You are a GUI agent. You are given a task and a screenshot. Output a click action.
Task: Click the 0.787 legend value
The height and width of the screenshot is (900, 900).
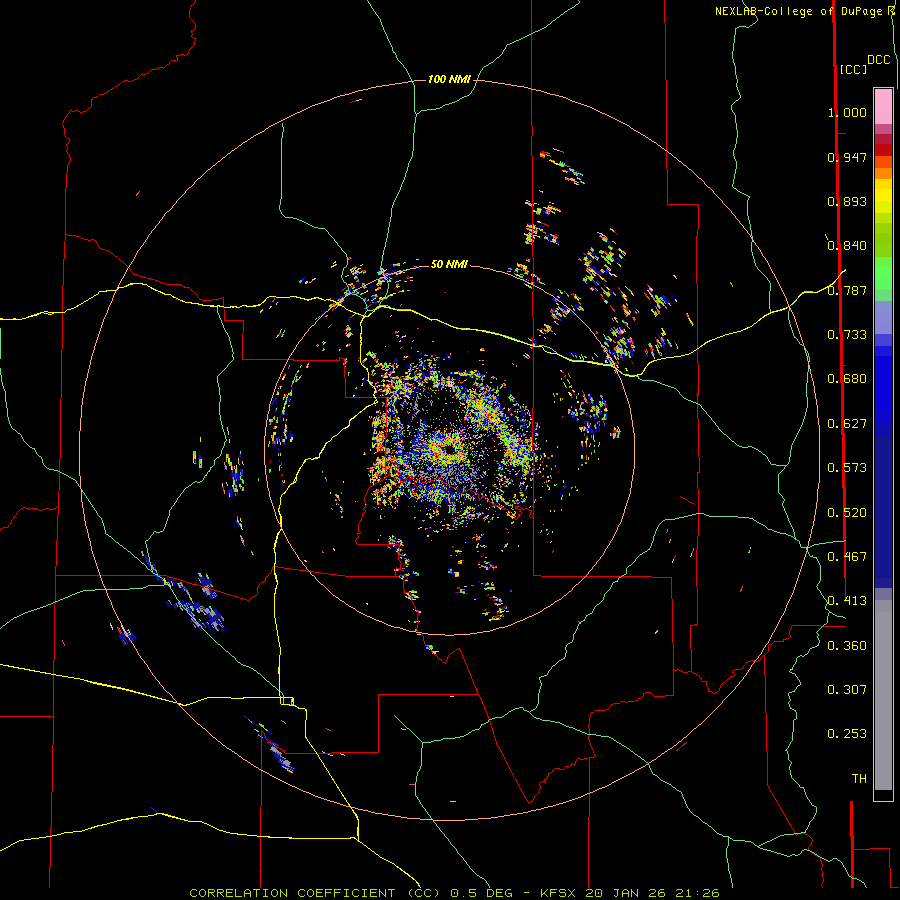pyautogui.click(x=847, y=290)
